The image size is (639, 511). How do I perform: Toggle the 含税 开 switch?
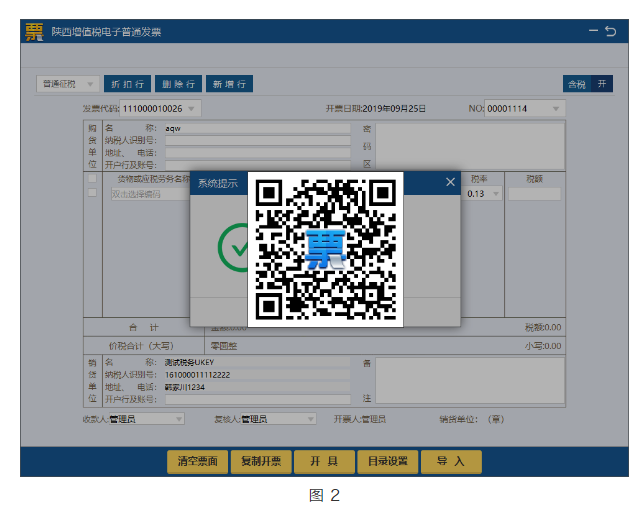click(588, 84)
